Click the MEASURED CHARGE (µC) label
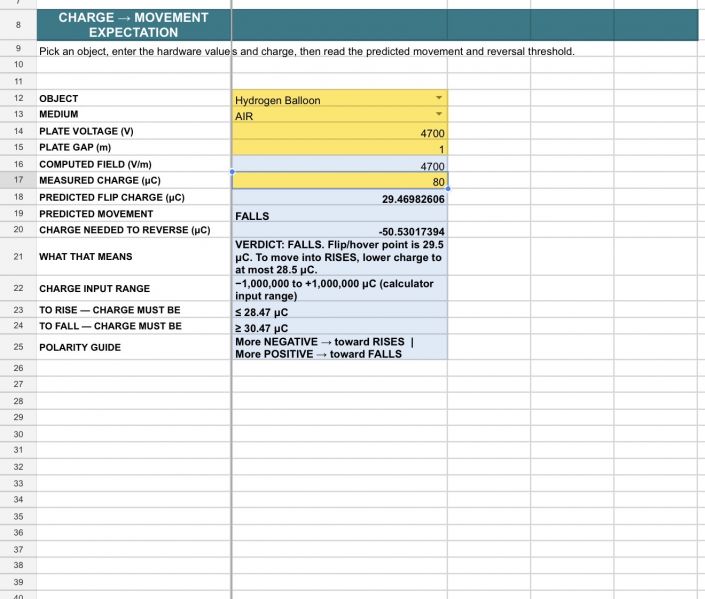Viewport: 705px width, 599px height. coord(100,180)
